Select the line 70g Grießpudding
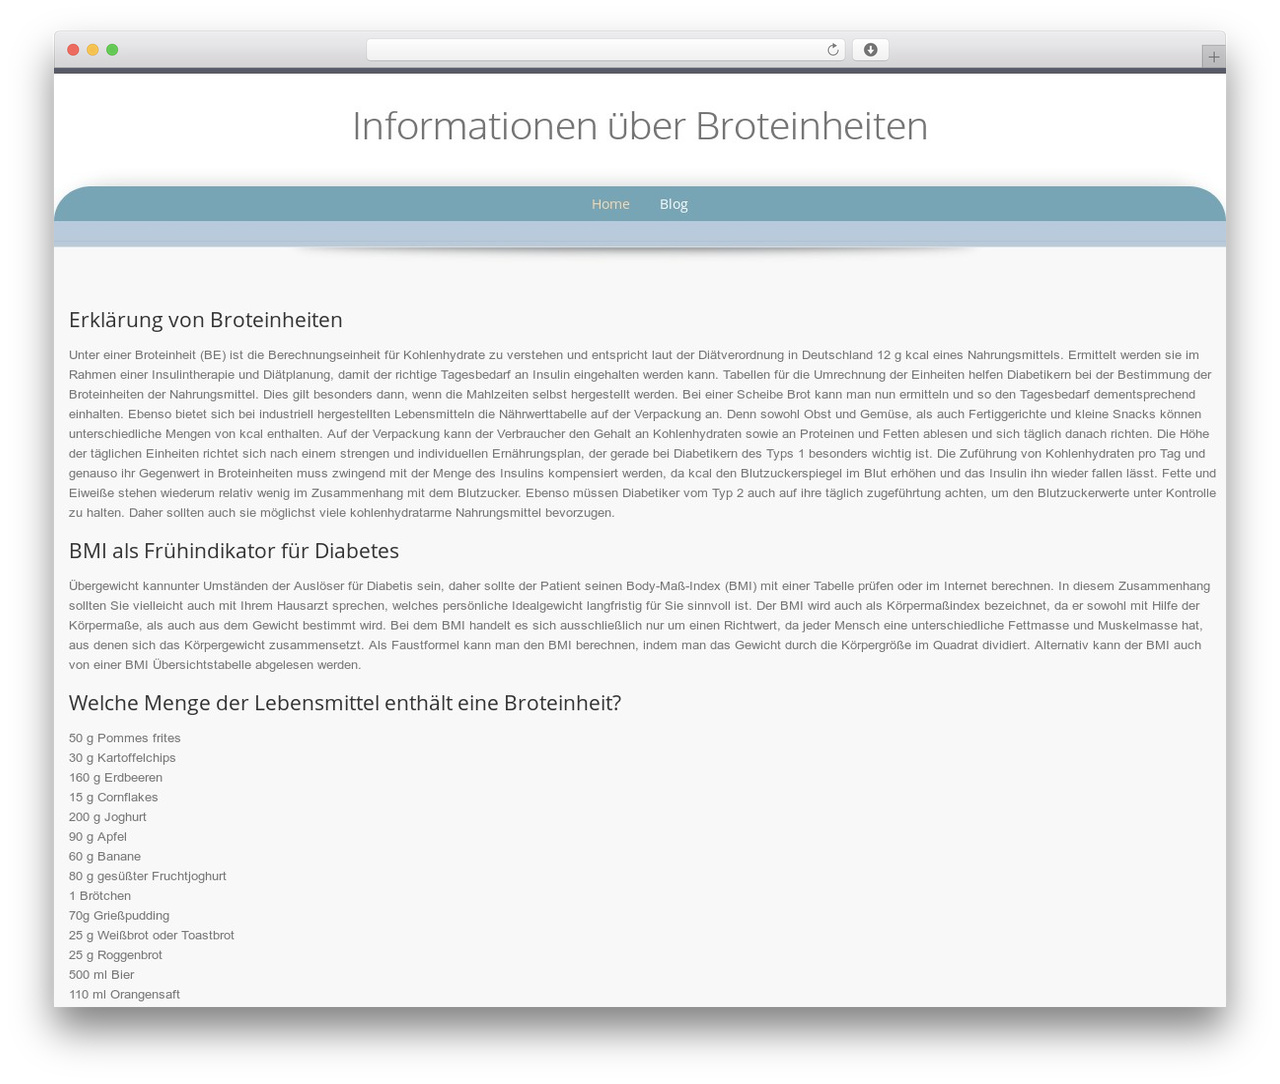The height and width of the screenshot is (1084, 1280). point(119,916)
